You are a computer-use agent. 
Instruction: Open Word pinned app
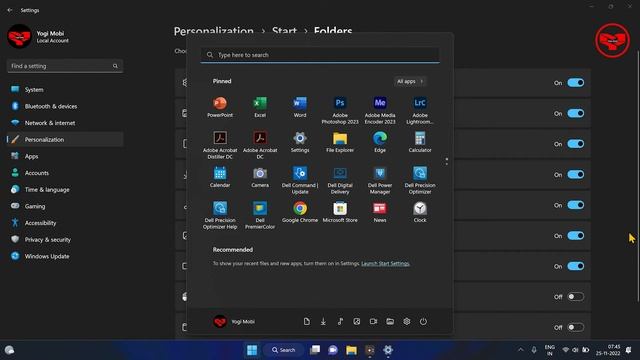300,107
